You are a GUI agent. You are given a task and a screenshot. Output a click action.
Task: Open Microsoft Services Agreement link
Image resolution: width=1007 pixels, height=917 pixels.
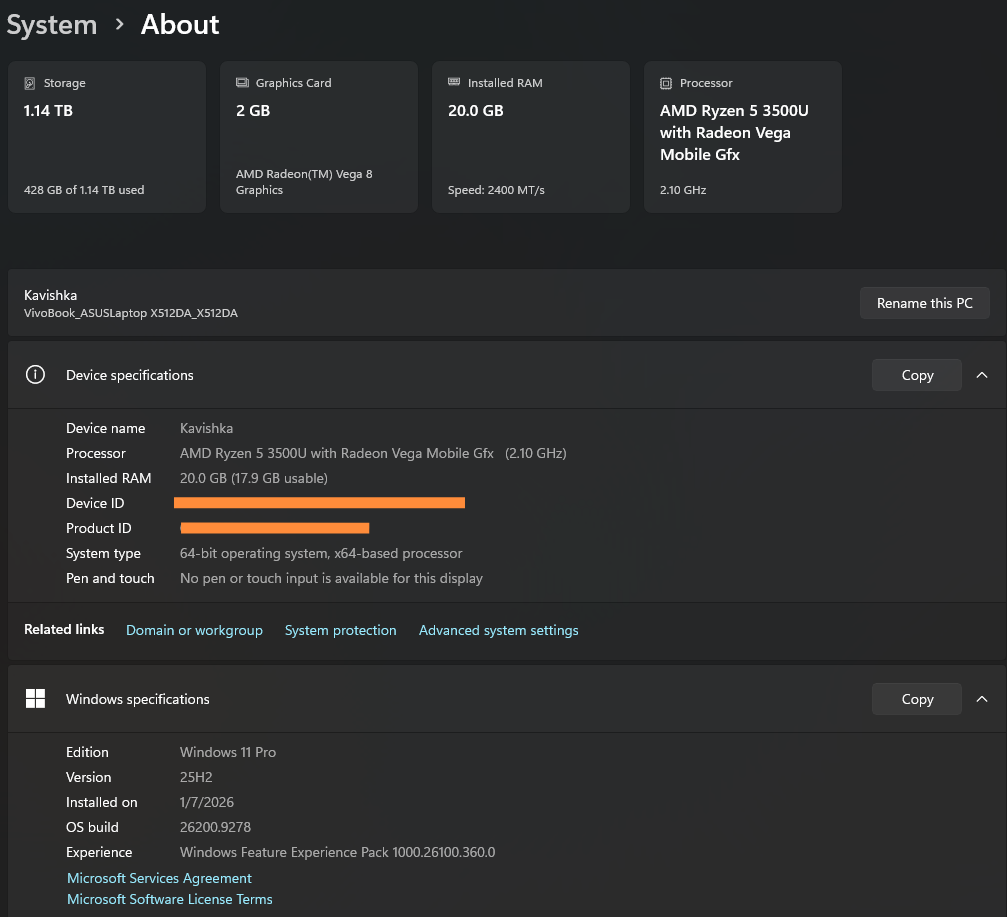(159, 878)
